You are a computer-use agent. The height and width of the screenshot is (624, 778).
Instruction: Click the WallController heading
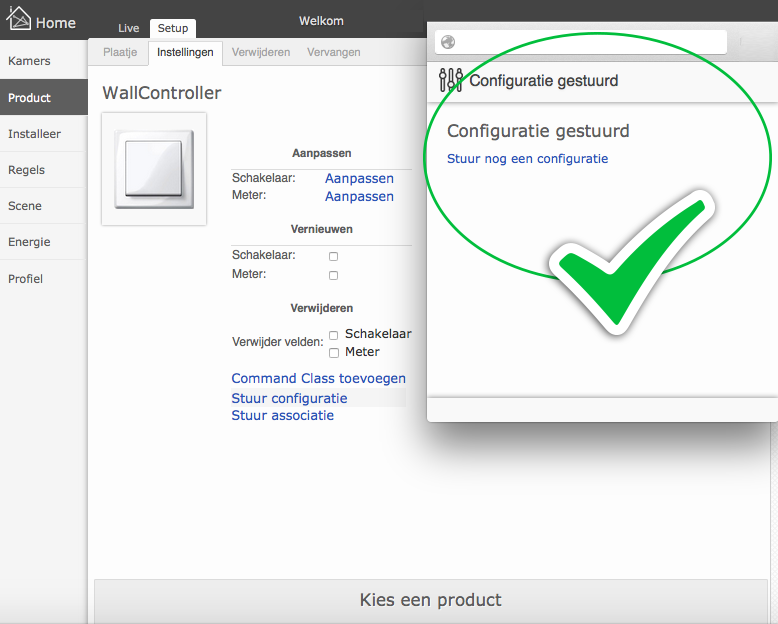162,93
